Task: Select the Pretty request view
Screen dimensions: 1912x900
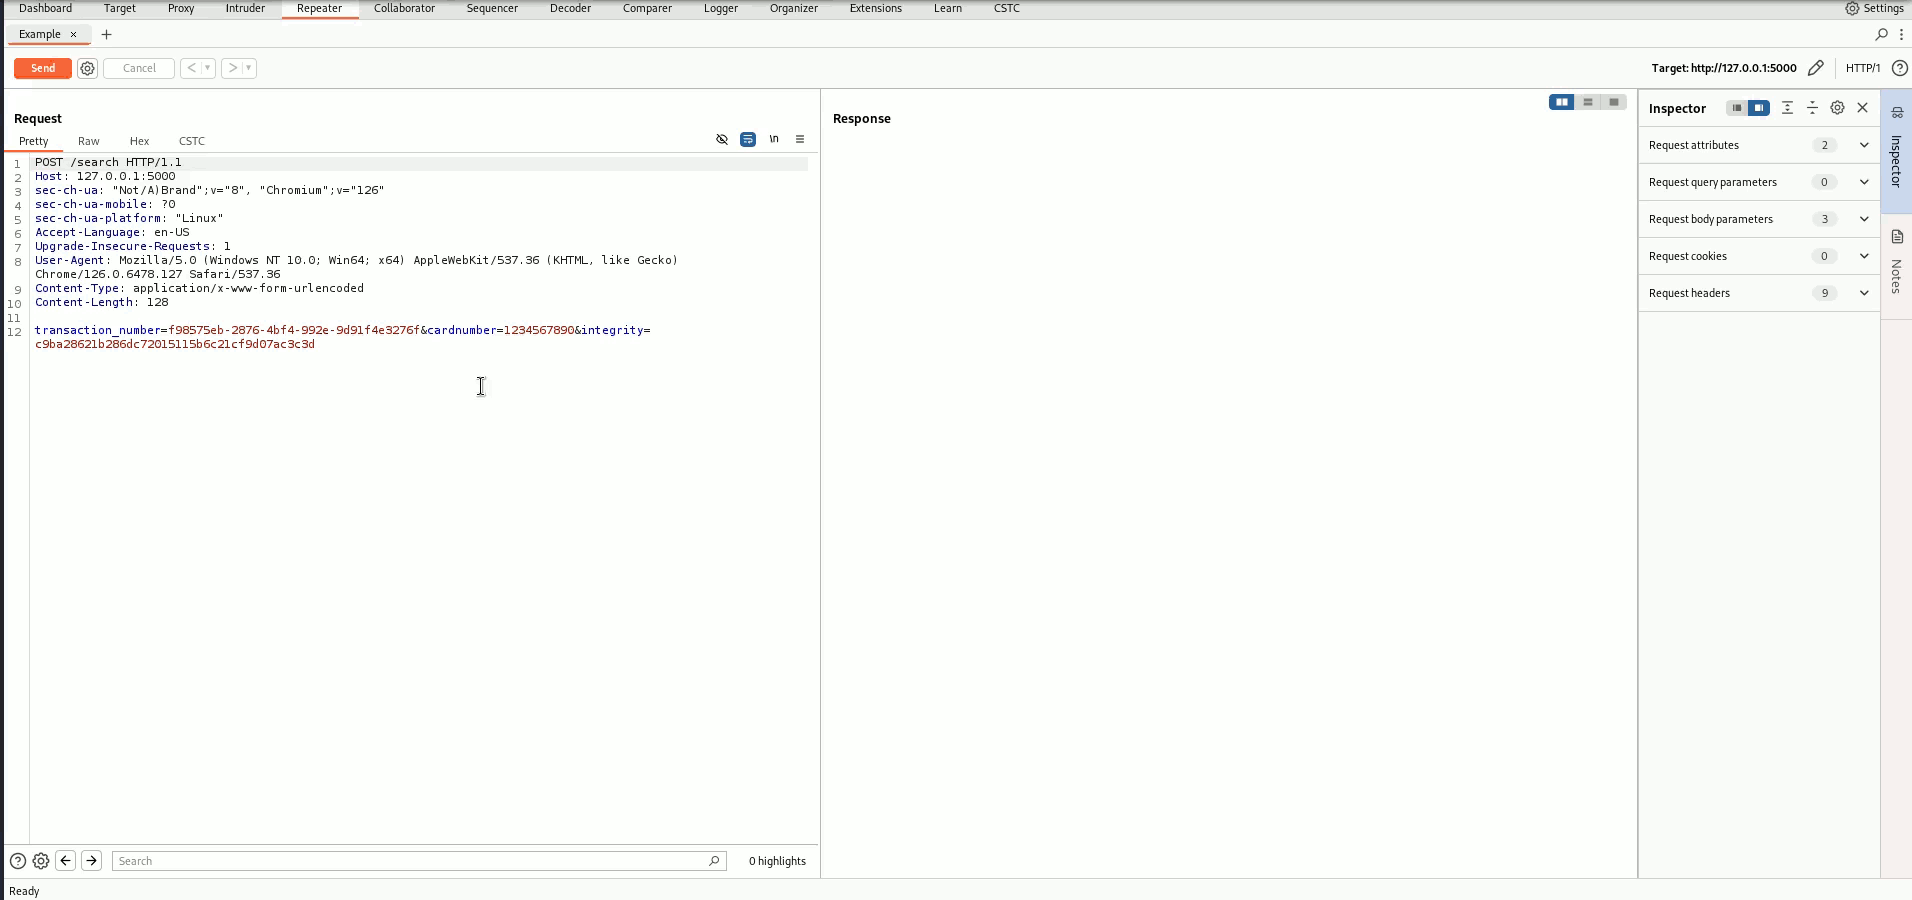Action: tap(33, 141)
